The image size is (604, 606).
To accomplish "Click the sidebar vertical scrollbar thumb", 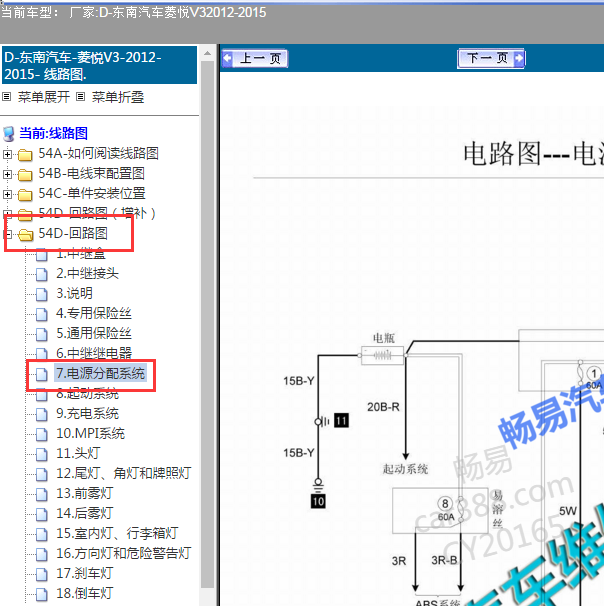I will (208, 325).
